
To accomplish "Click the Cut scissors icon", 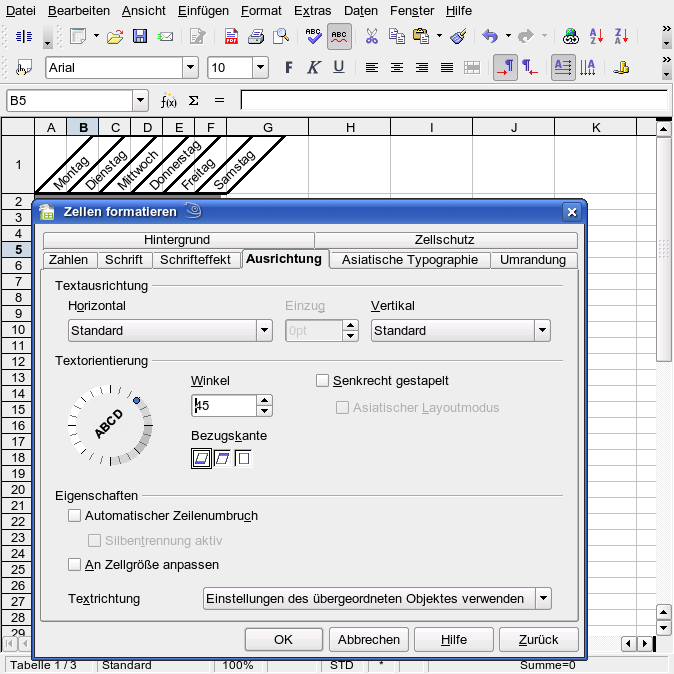I will click(371, 37).
